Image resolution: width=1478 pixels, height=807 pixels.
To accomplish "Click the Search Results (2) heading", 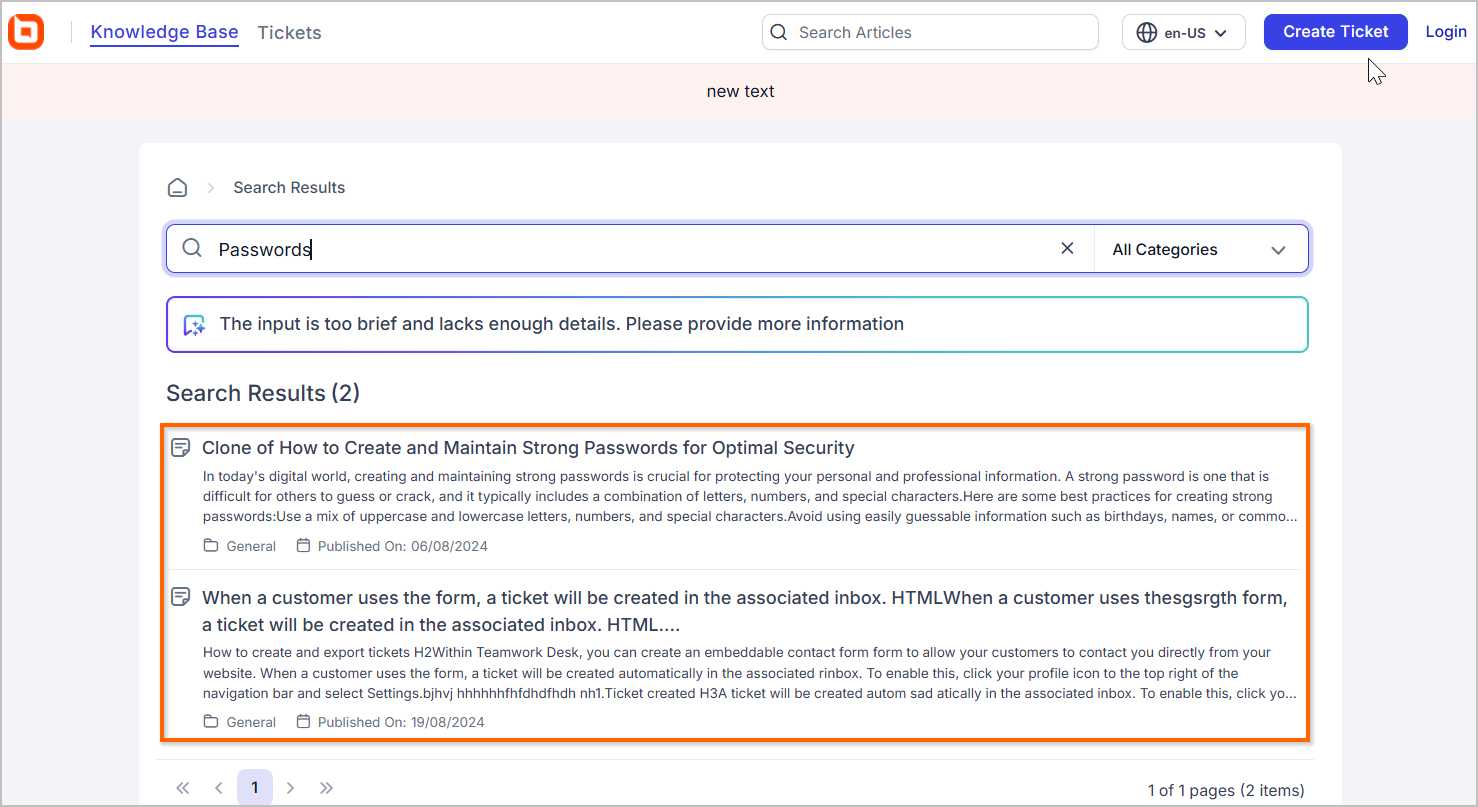I will click(263, 393).
